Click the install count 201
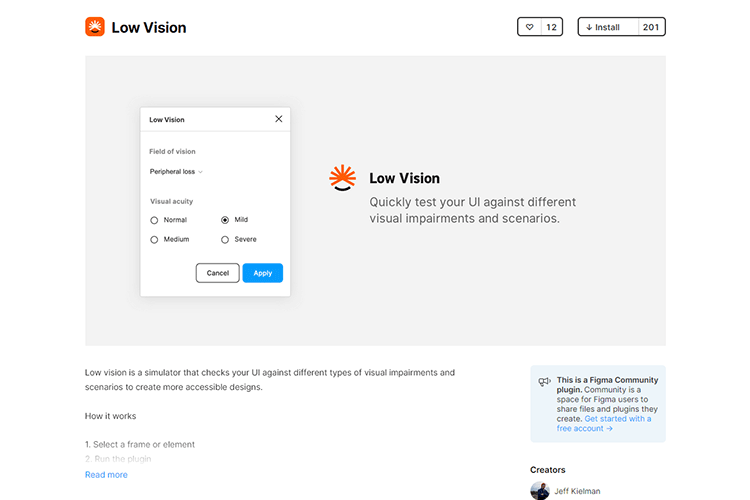 click(x=651, y=27)
